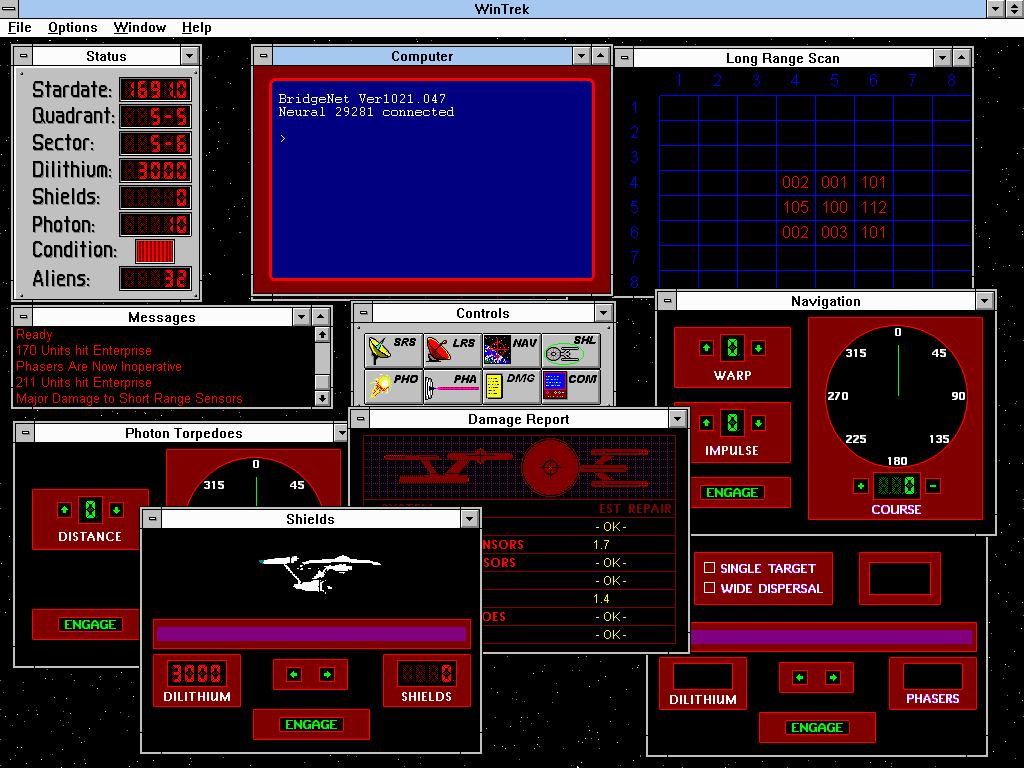Click the minus button beside COURSE

(x=933, y=486)
